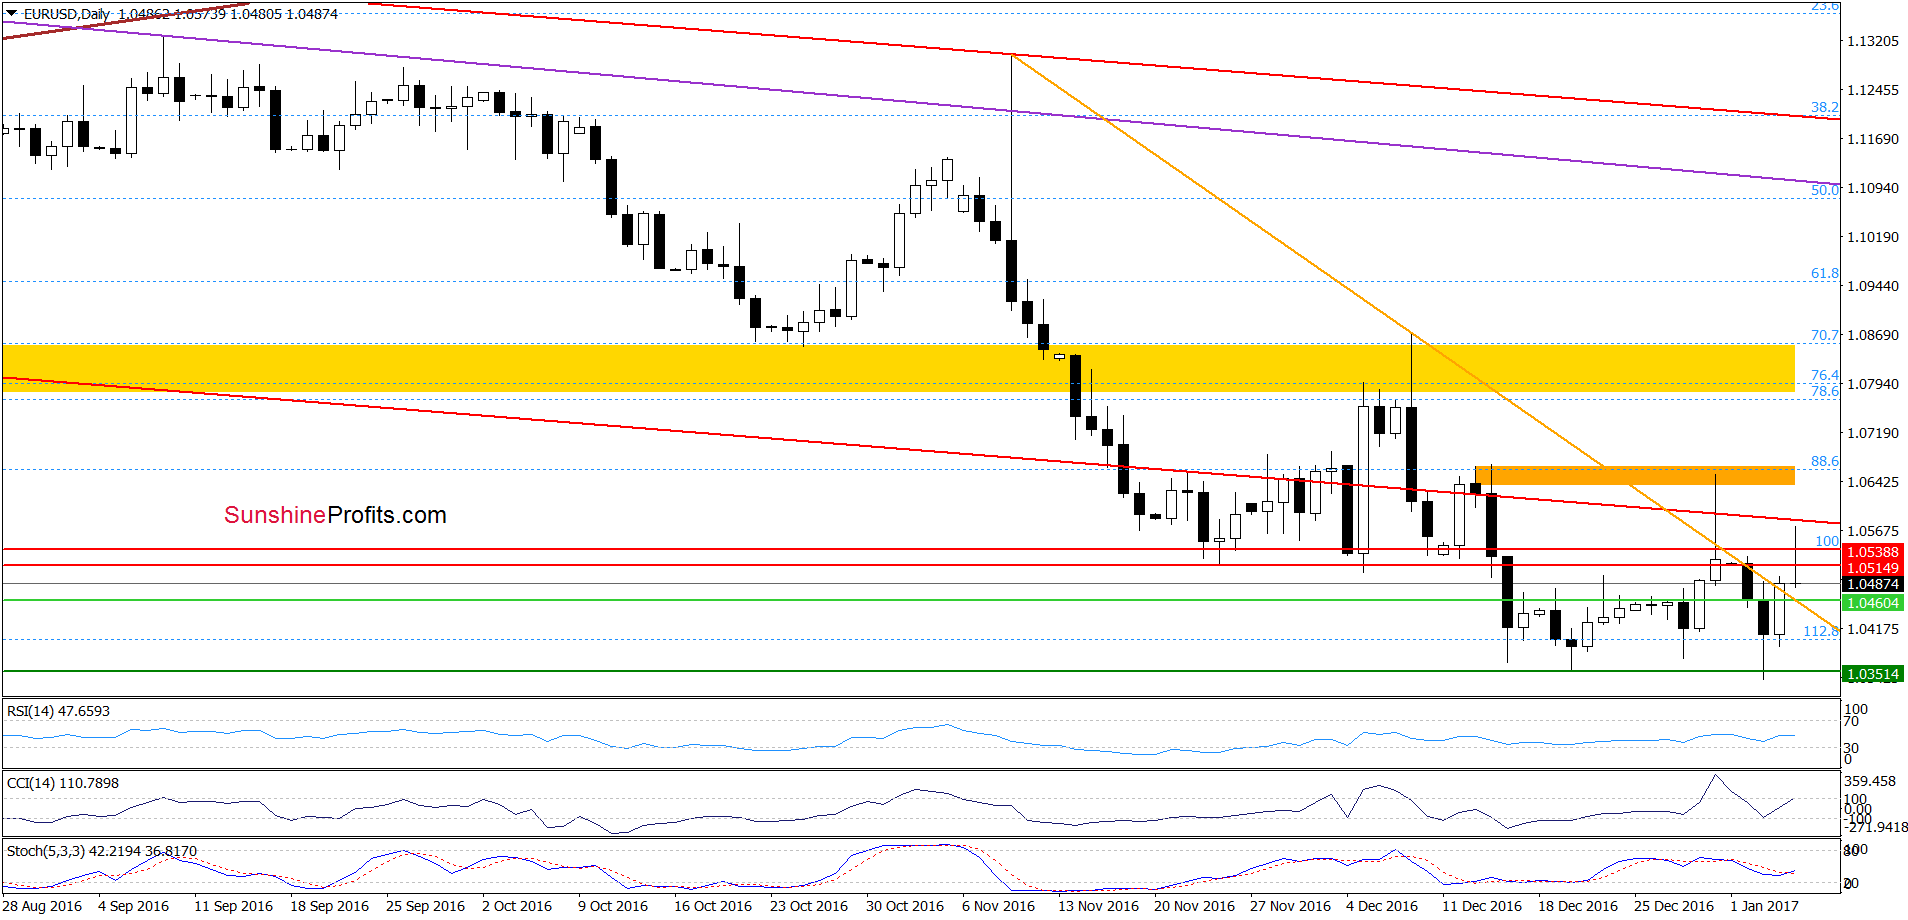The width and height of the screenshot is (1908, 920).
Task: Click the black current price label 1.04874
Action: 1872,584
